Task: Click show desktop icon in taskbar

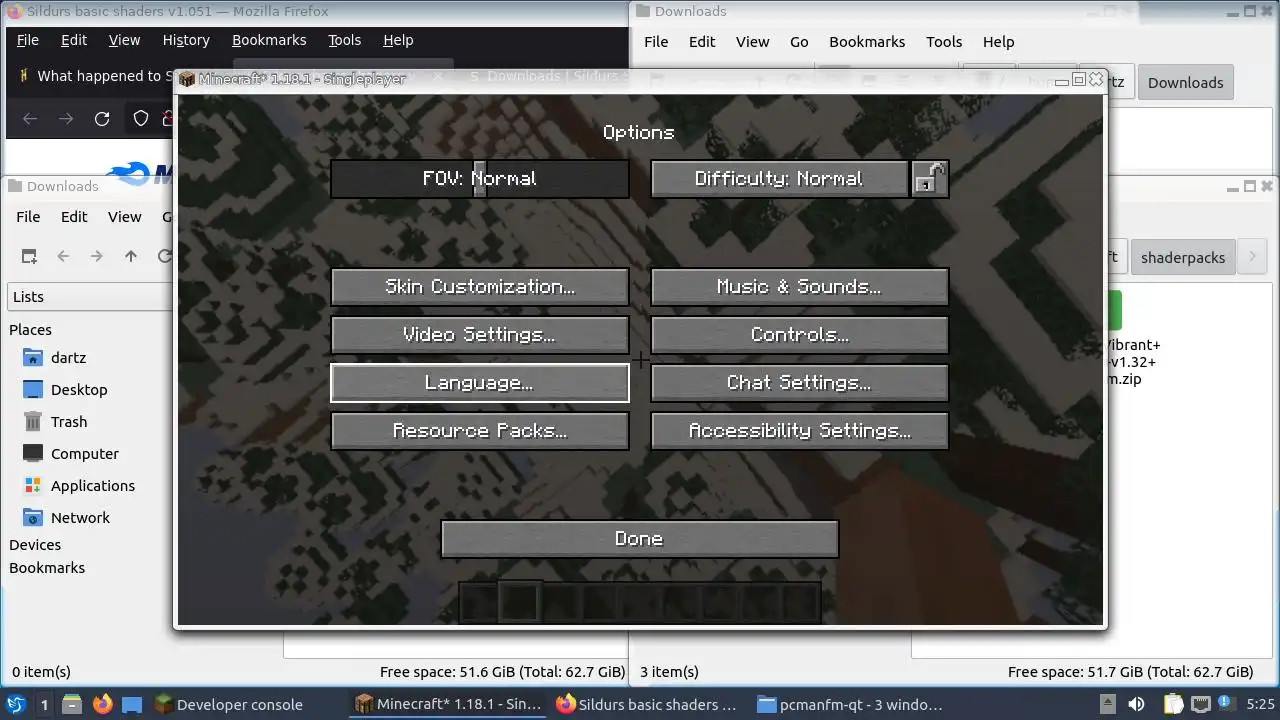Action: [x=132, y=704]
